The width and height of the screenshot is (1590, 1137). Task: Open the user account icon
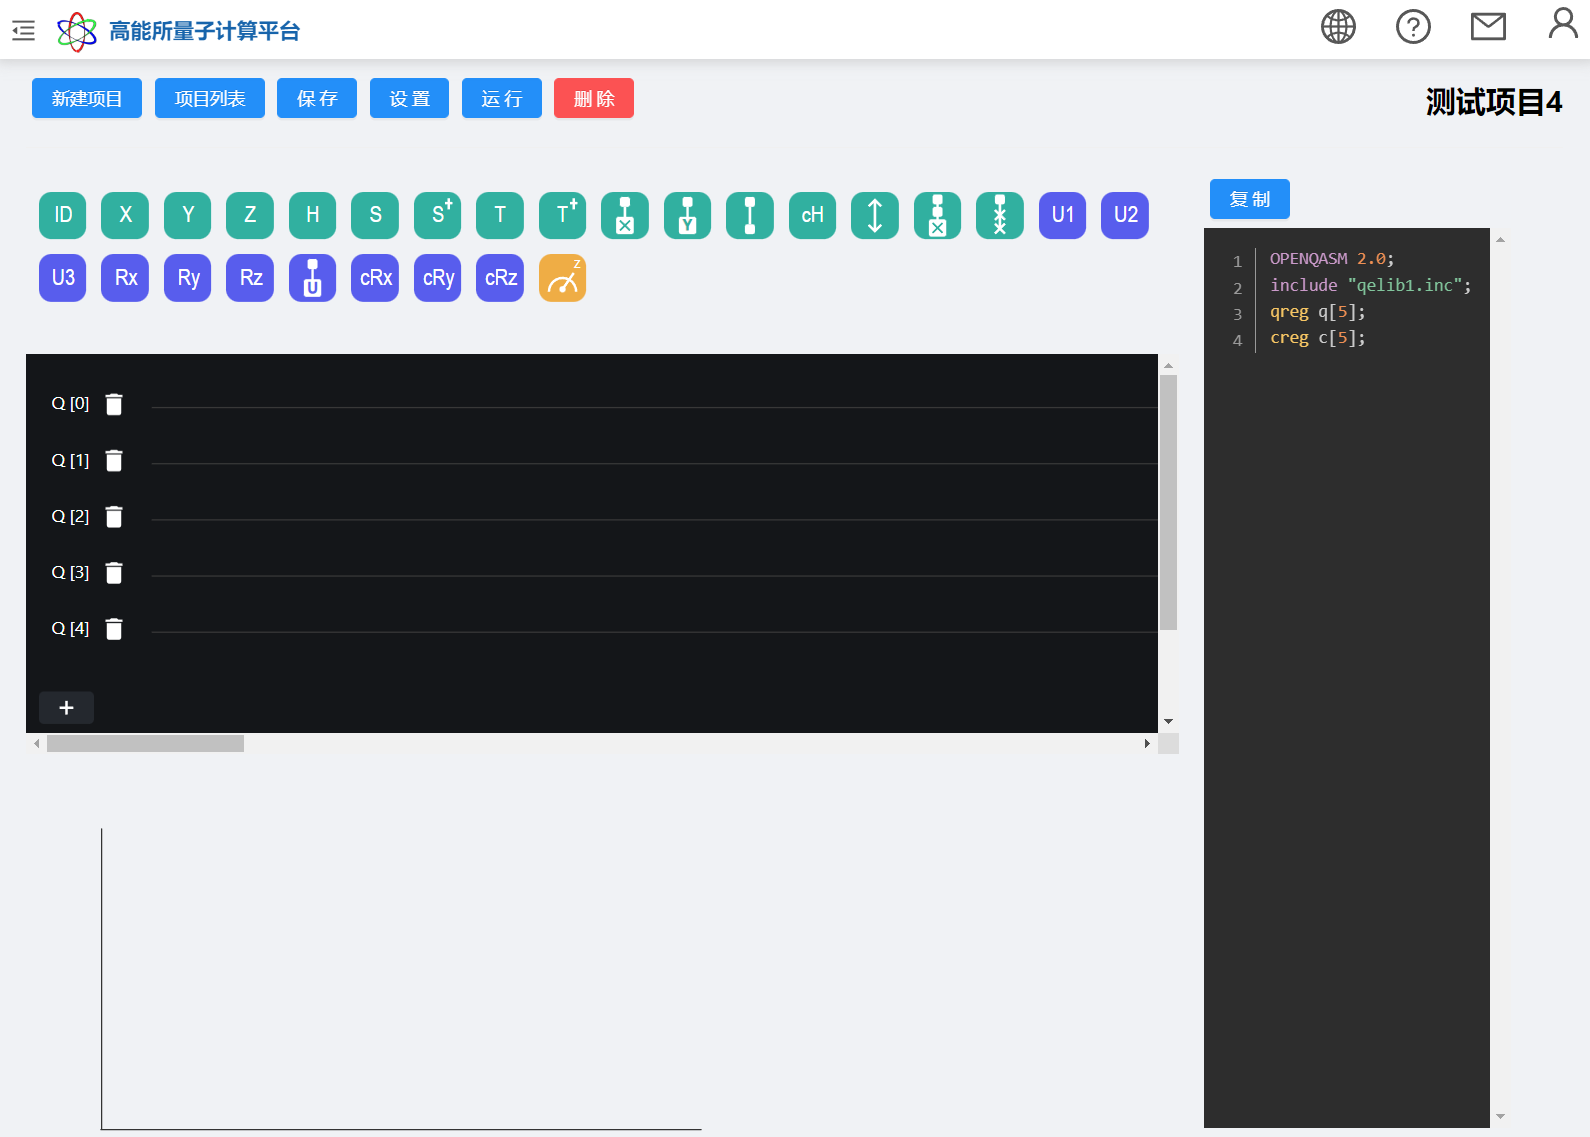point(1563,23)
